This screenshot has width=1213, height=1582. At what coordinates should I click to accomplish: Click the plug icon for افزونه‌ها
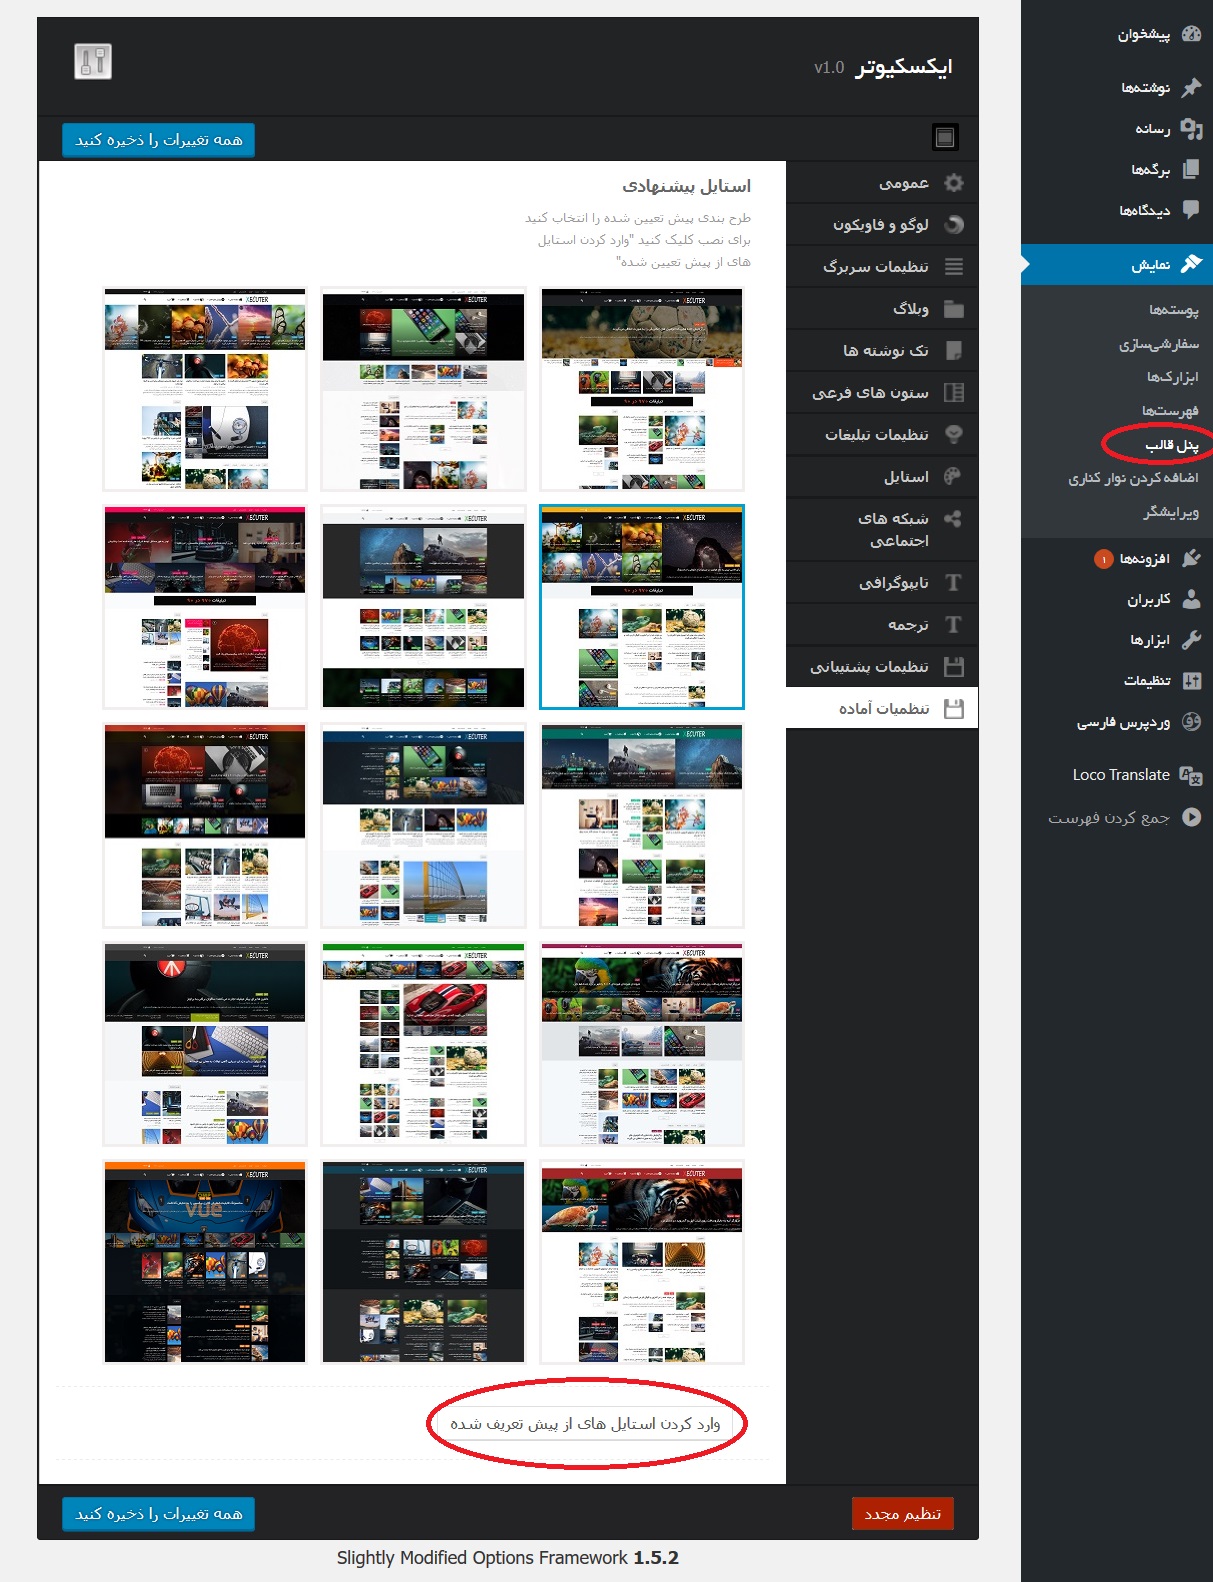click(1190, 558)
